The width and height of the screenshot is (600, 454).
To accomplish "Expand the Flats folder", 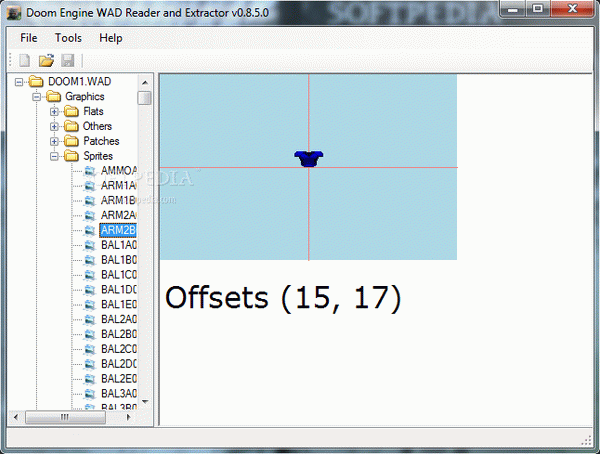I will [x=54, y=112].
